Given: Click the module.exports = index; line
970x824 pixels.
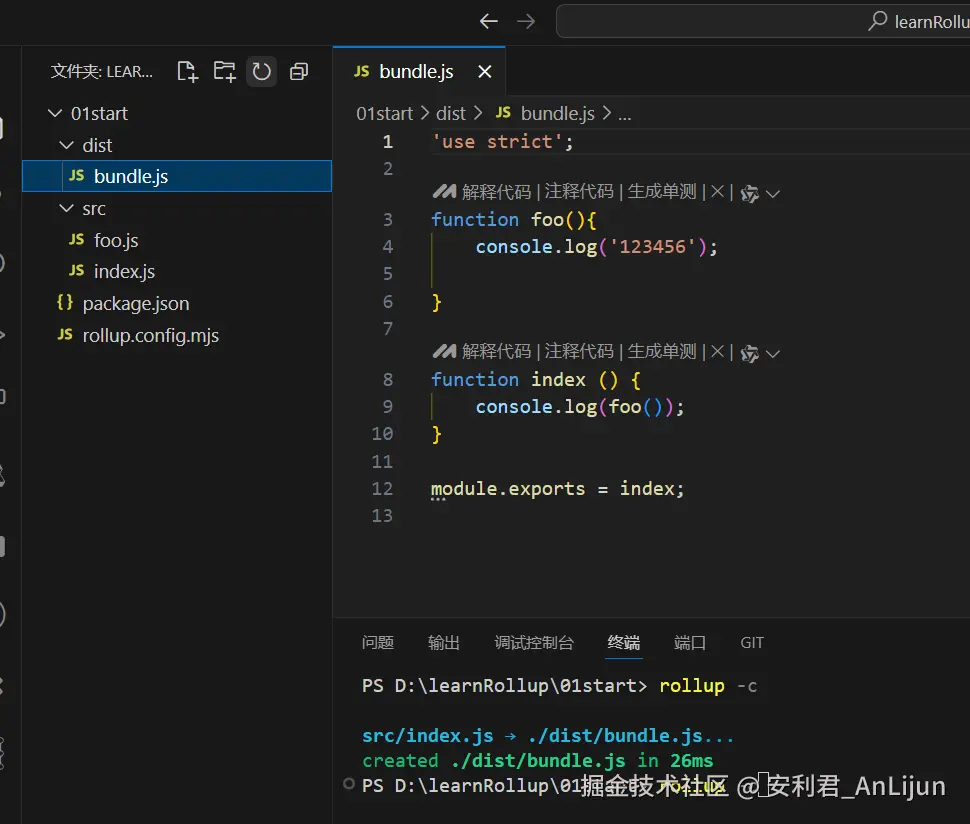Looking at the screenshot, I should (557, 489).
